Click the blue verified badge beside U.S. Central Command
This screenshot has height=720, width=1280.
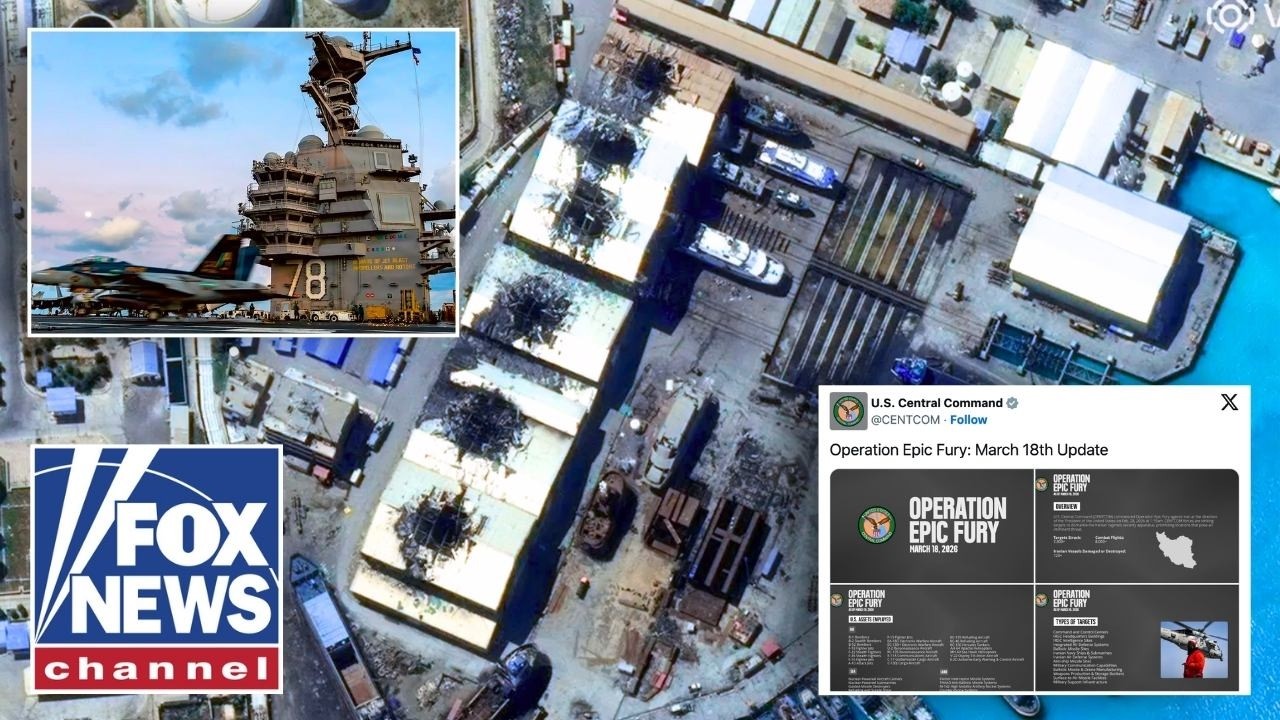[1012, 403]
